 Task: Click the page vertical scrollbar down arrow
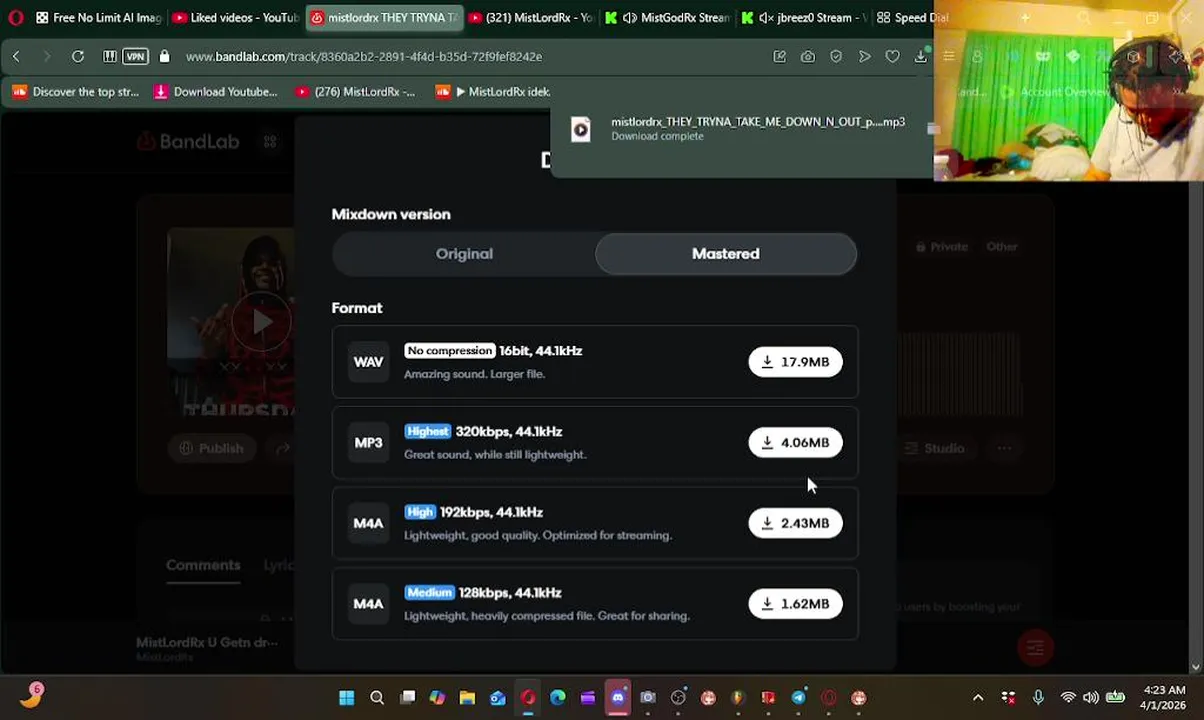(1196, 667)
